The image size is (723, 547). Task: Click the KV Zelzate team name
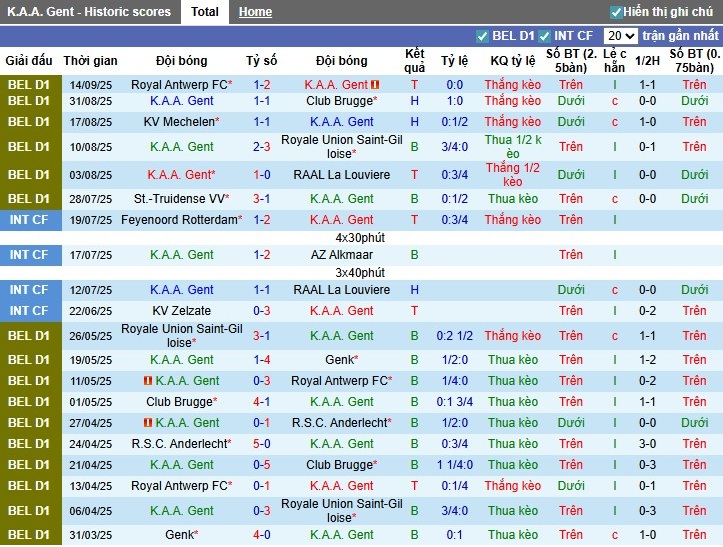tap(181, 311)
